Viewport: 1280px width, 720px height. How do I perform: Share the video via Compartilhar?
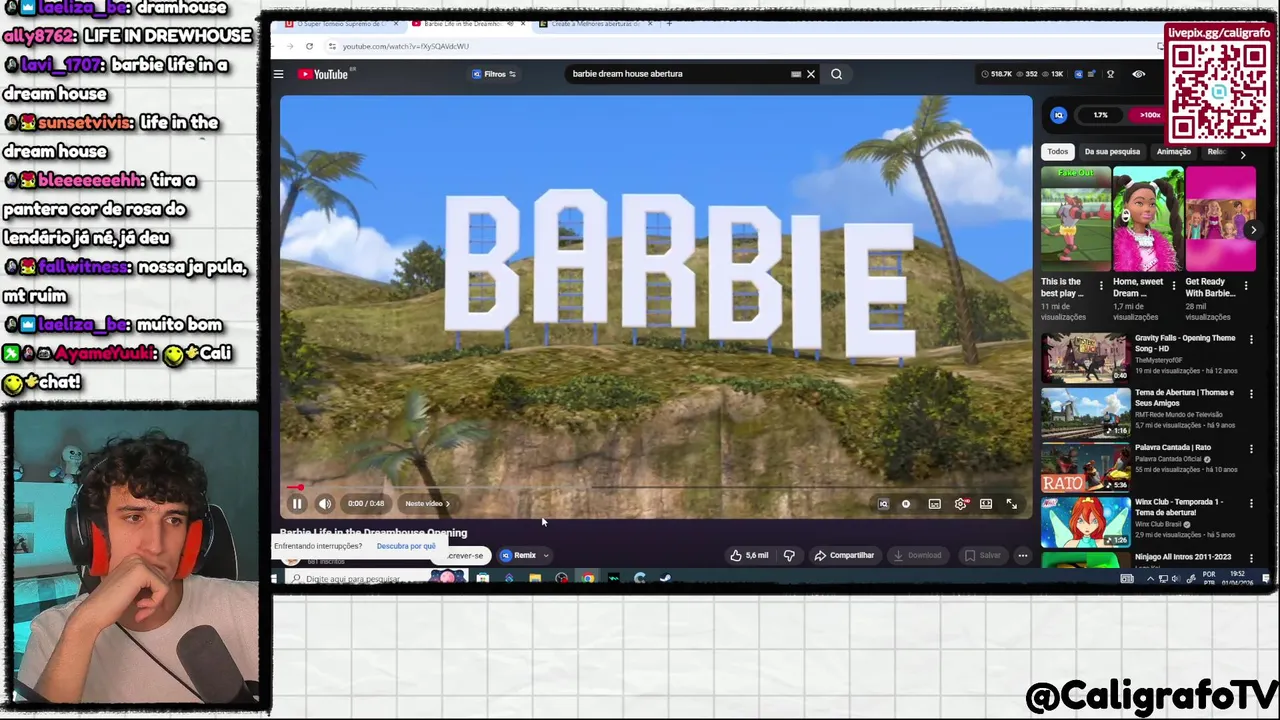click(844, 555)
